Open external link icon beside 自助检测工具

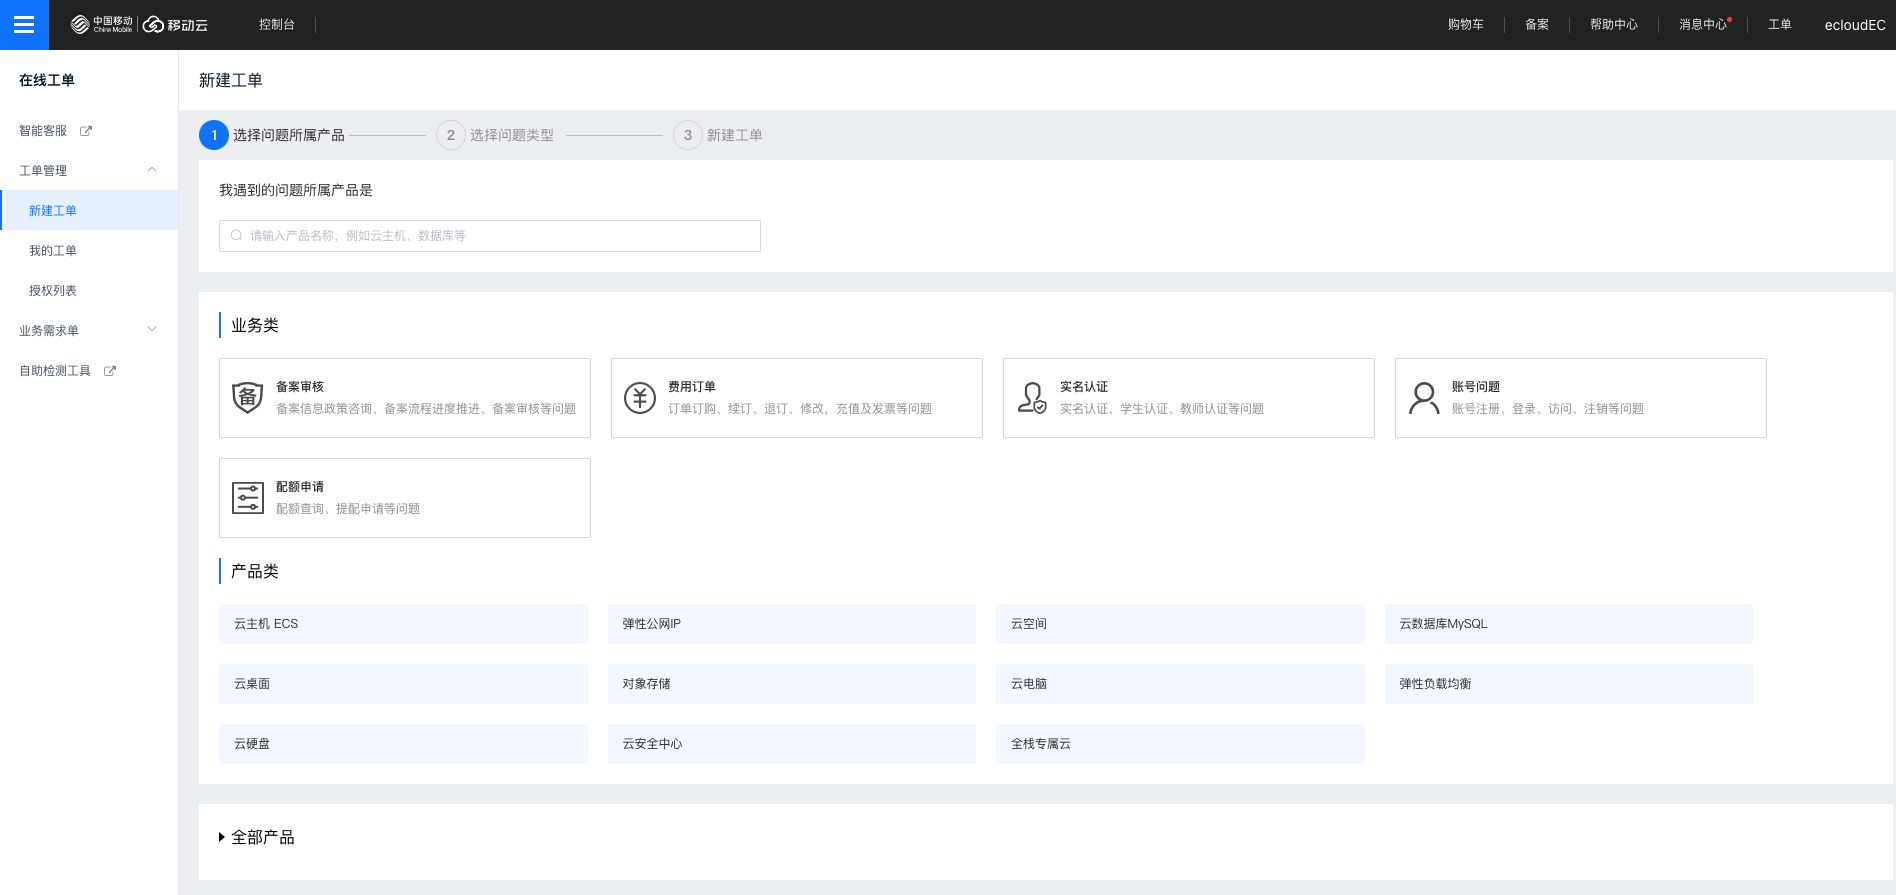[x=110, y=371]
